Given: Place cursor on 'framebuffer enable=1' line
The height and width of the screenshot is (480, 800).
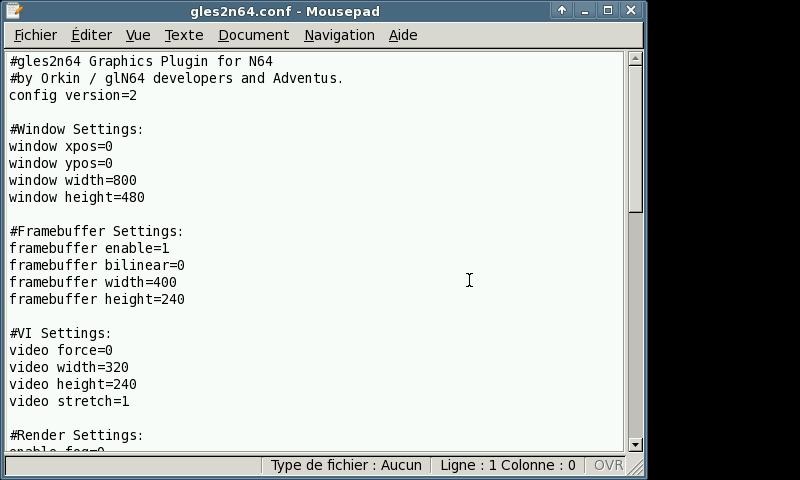Looking at the screenshot, I should click(89, 248).
